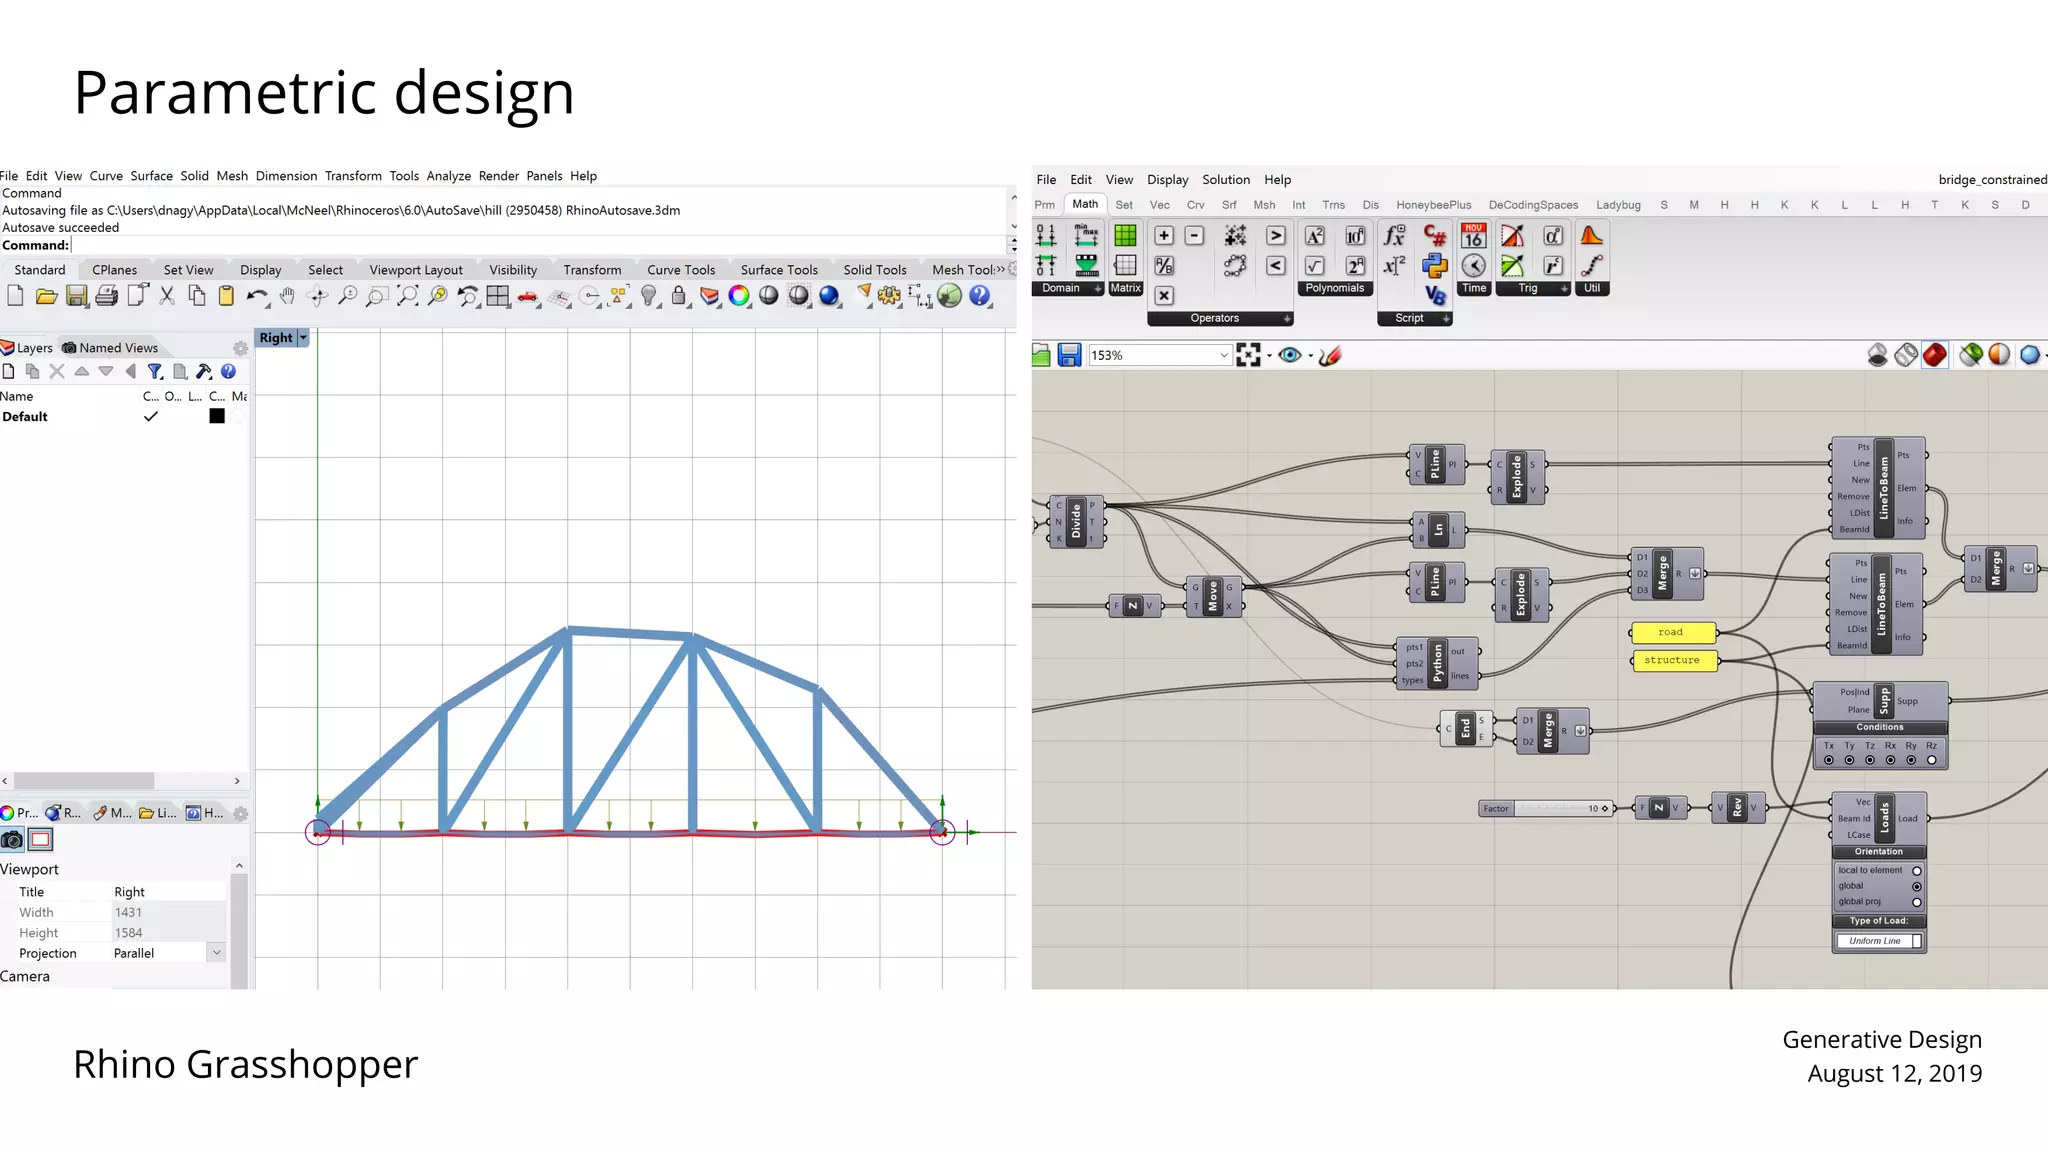
Task: Click the yellow 'structure' panel
Action: click(x=1673, y=660)
